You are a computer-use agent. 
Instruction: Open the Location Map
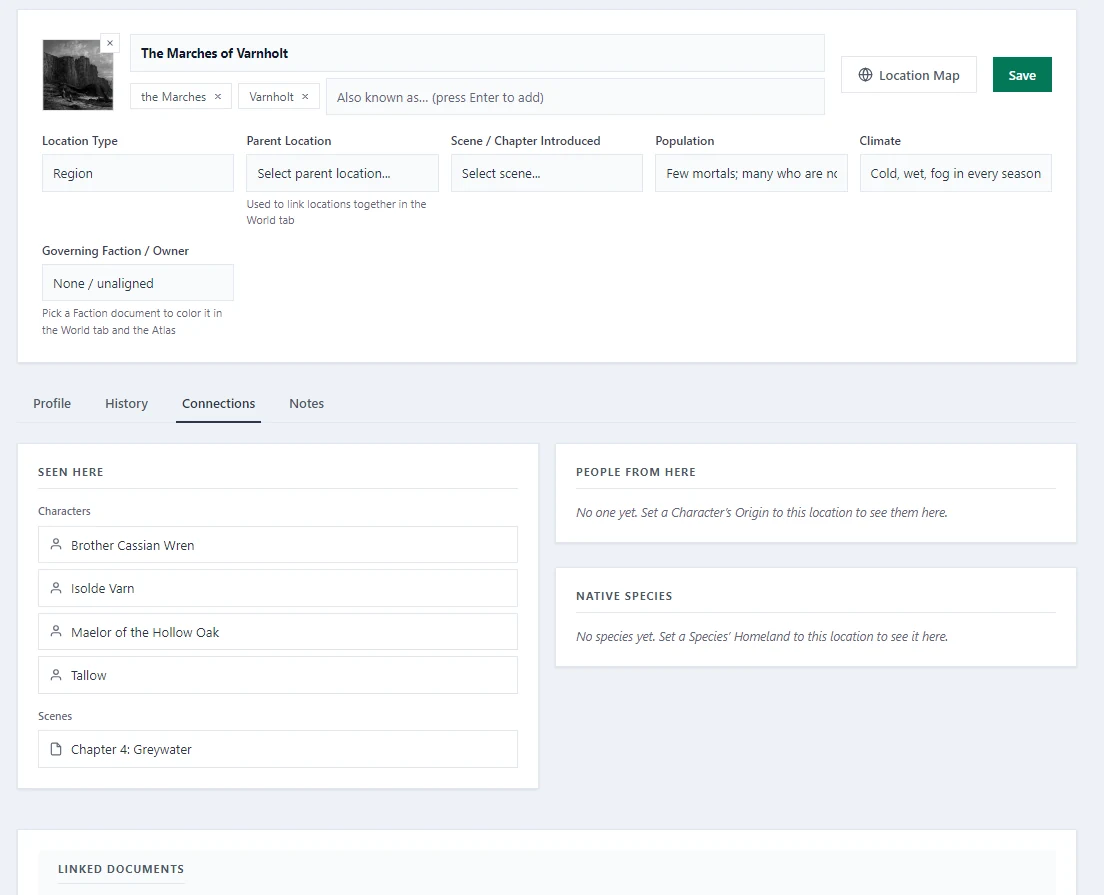[x=908, y=75]
